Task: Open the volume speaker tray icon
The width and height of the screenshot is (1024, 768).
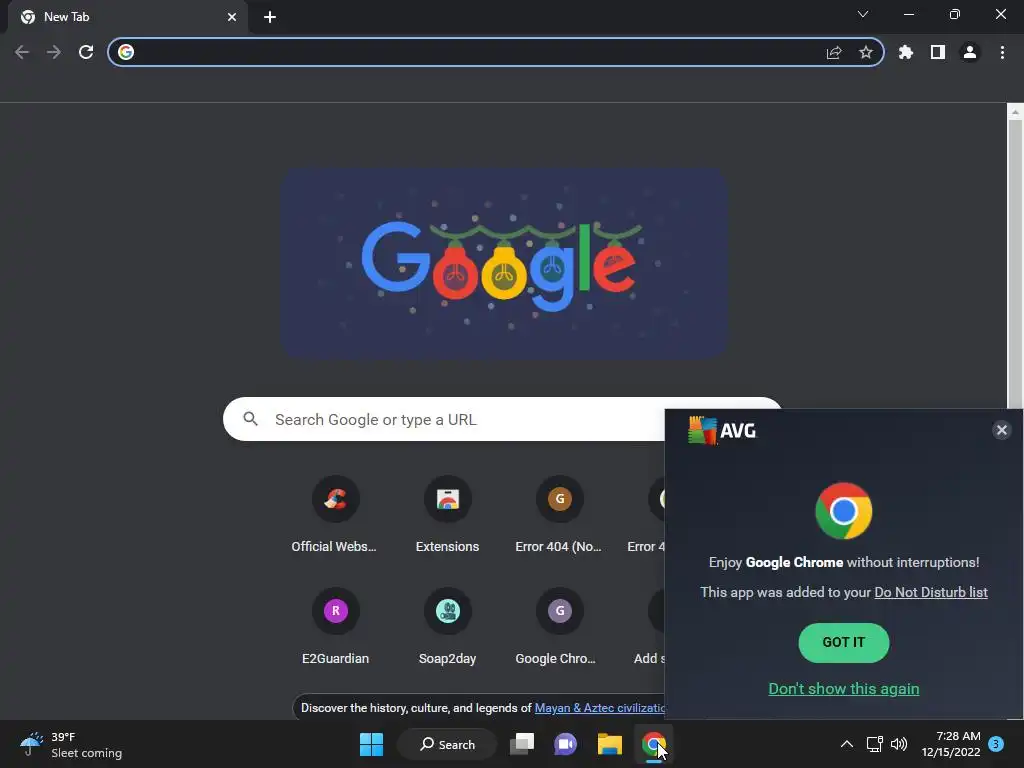Action: pos(899,744)
